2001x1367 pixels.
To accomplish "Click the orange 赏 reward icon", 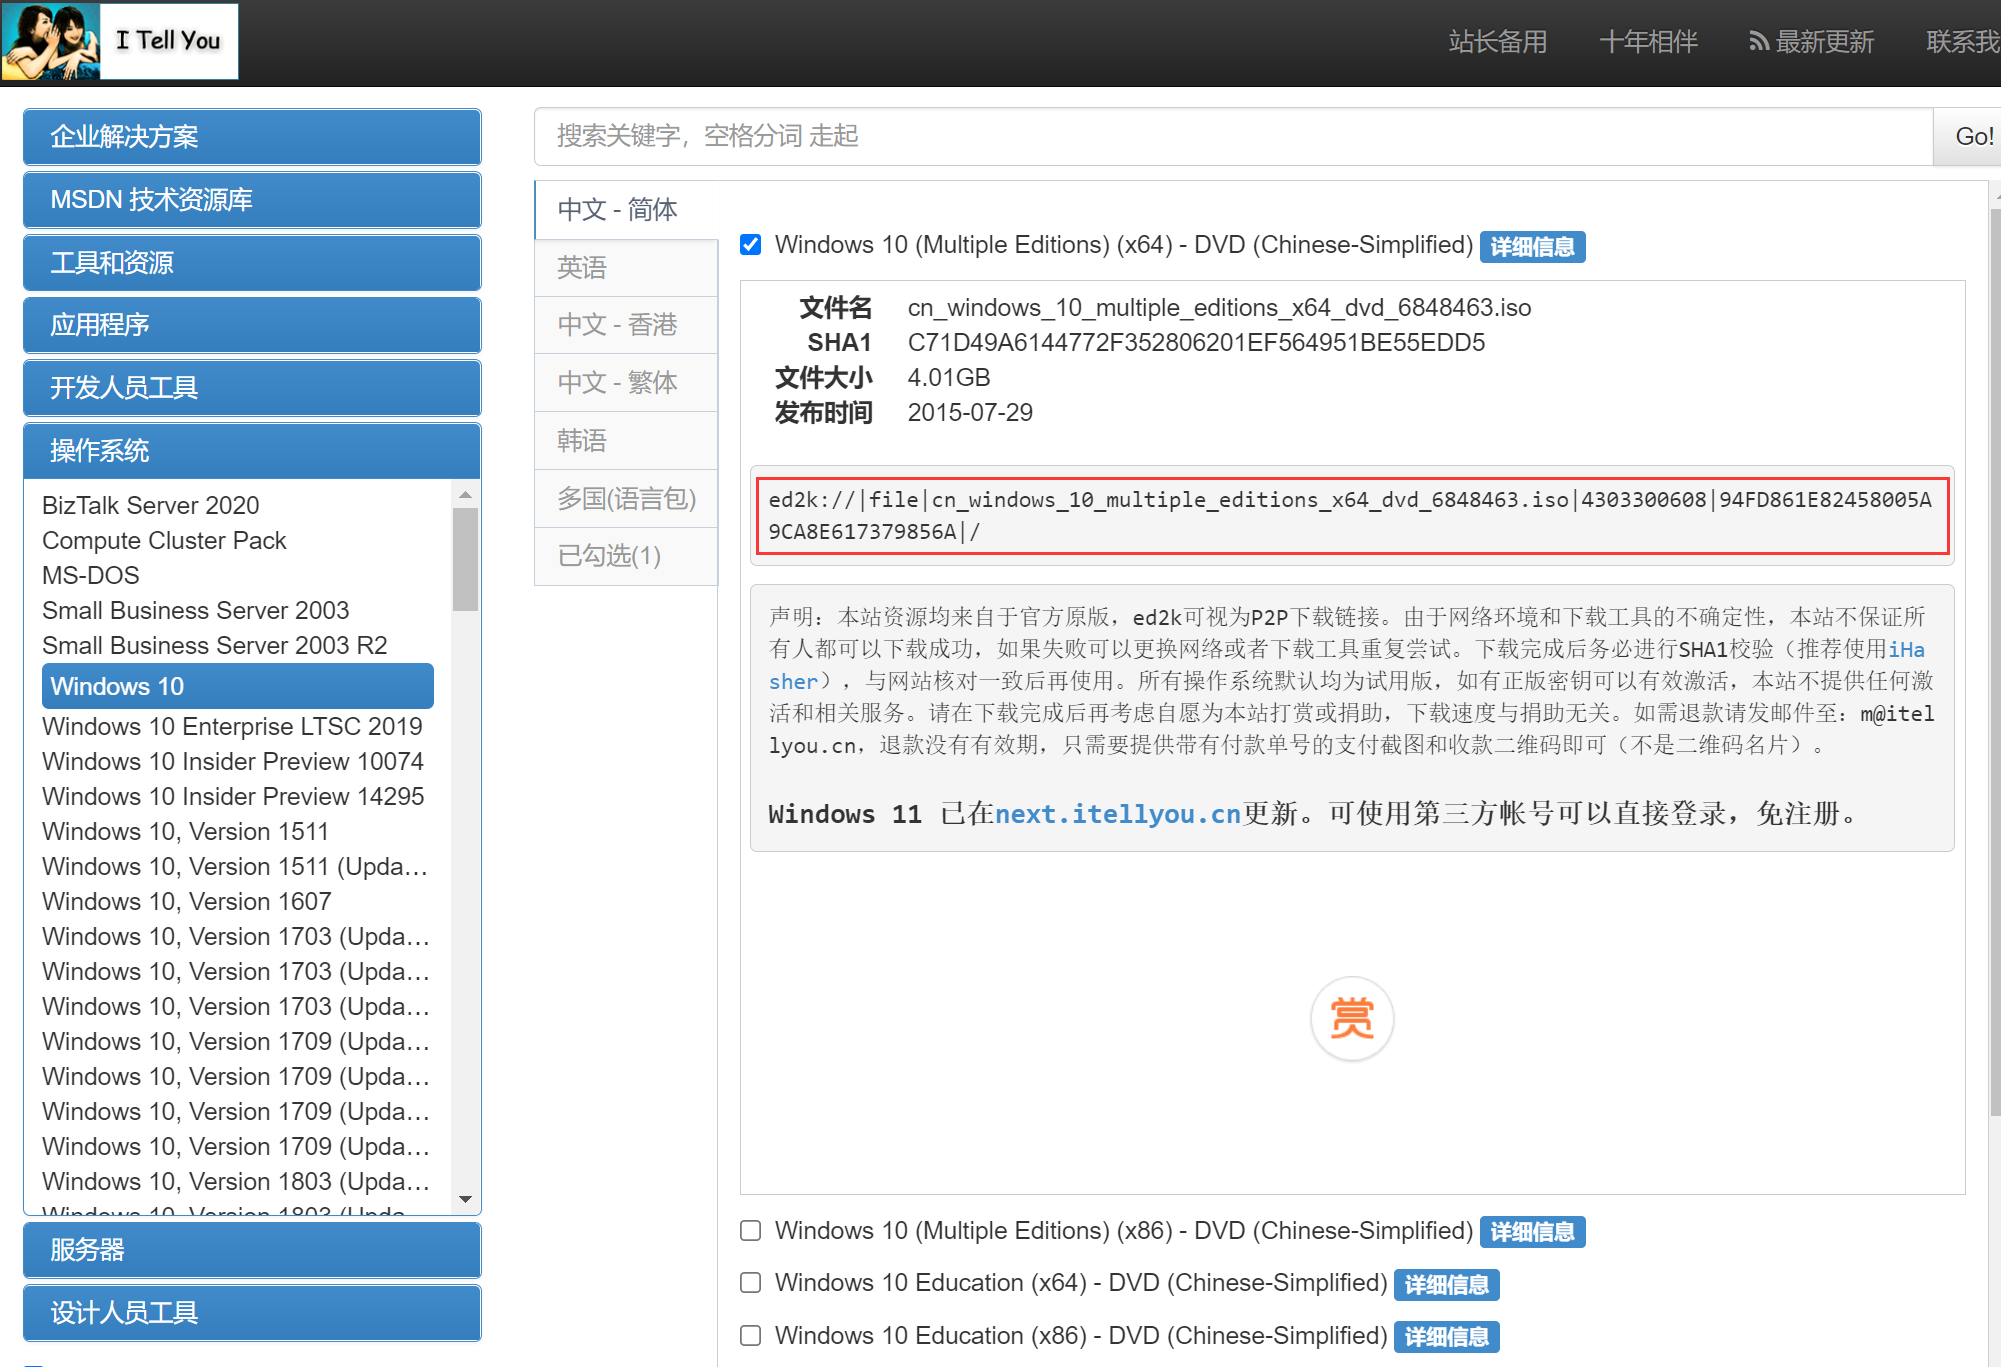I will (1351, 1019).
